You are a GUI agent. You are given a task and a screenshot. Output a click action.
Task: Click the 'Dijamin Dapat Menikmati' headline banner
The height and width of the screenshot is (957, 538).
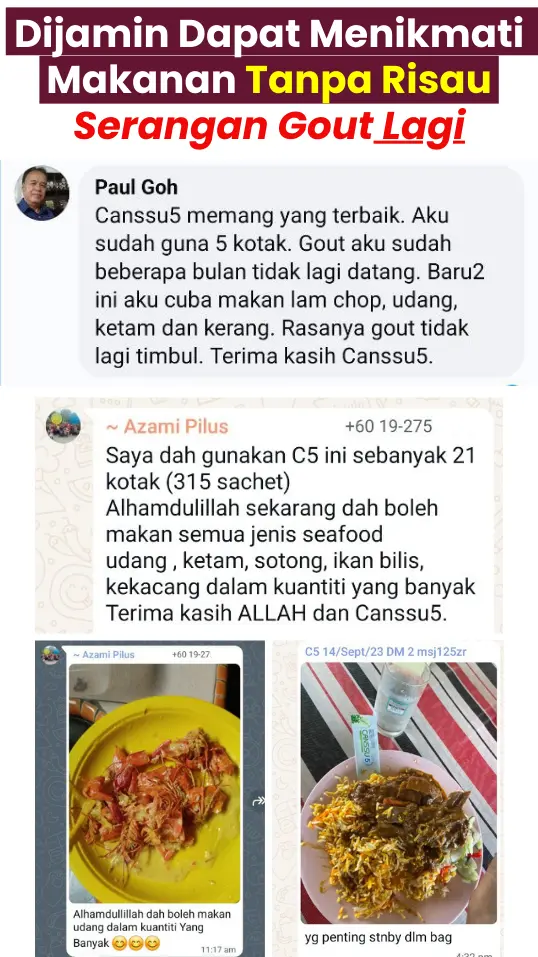tap(269, 32)
